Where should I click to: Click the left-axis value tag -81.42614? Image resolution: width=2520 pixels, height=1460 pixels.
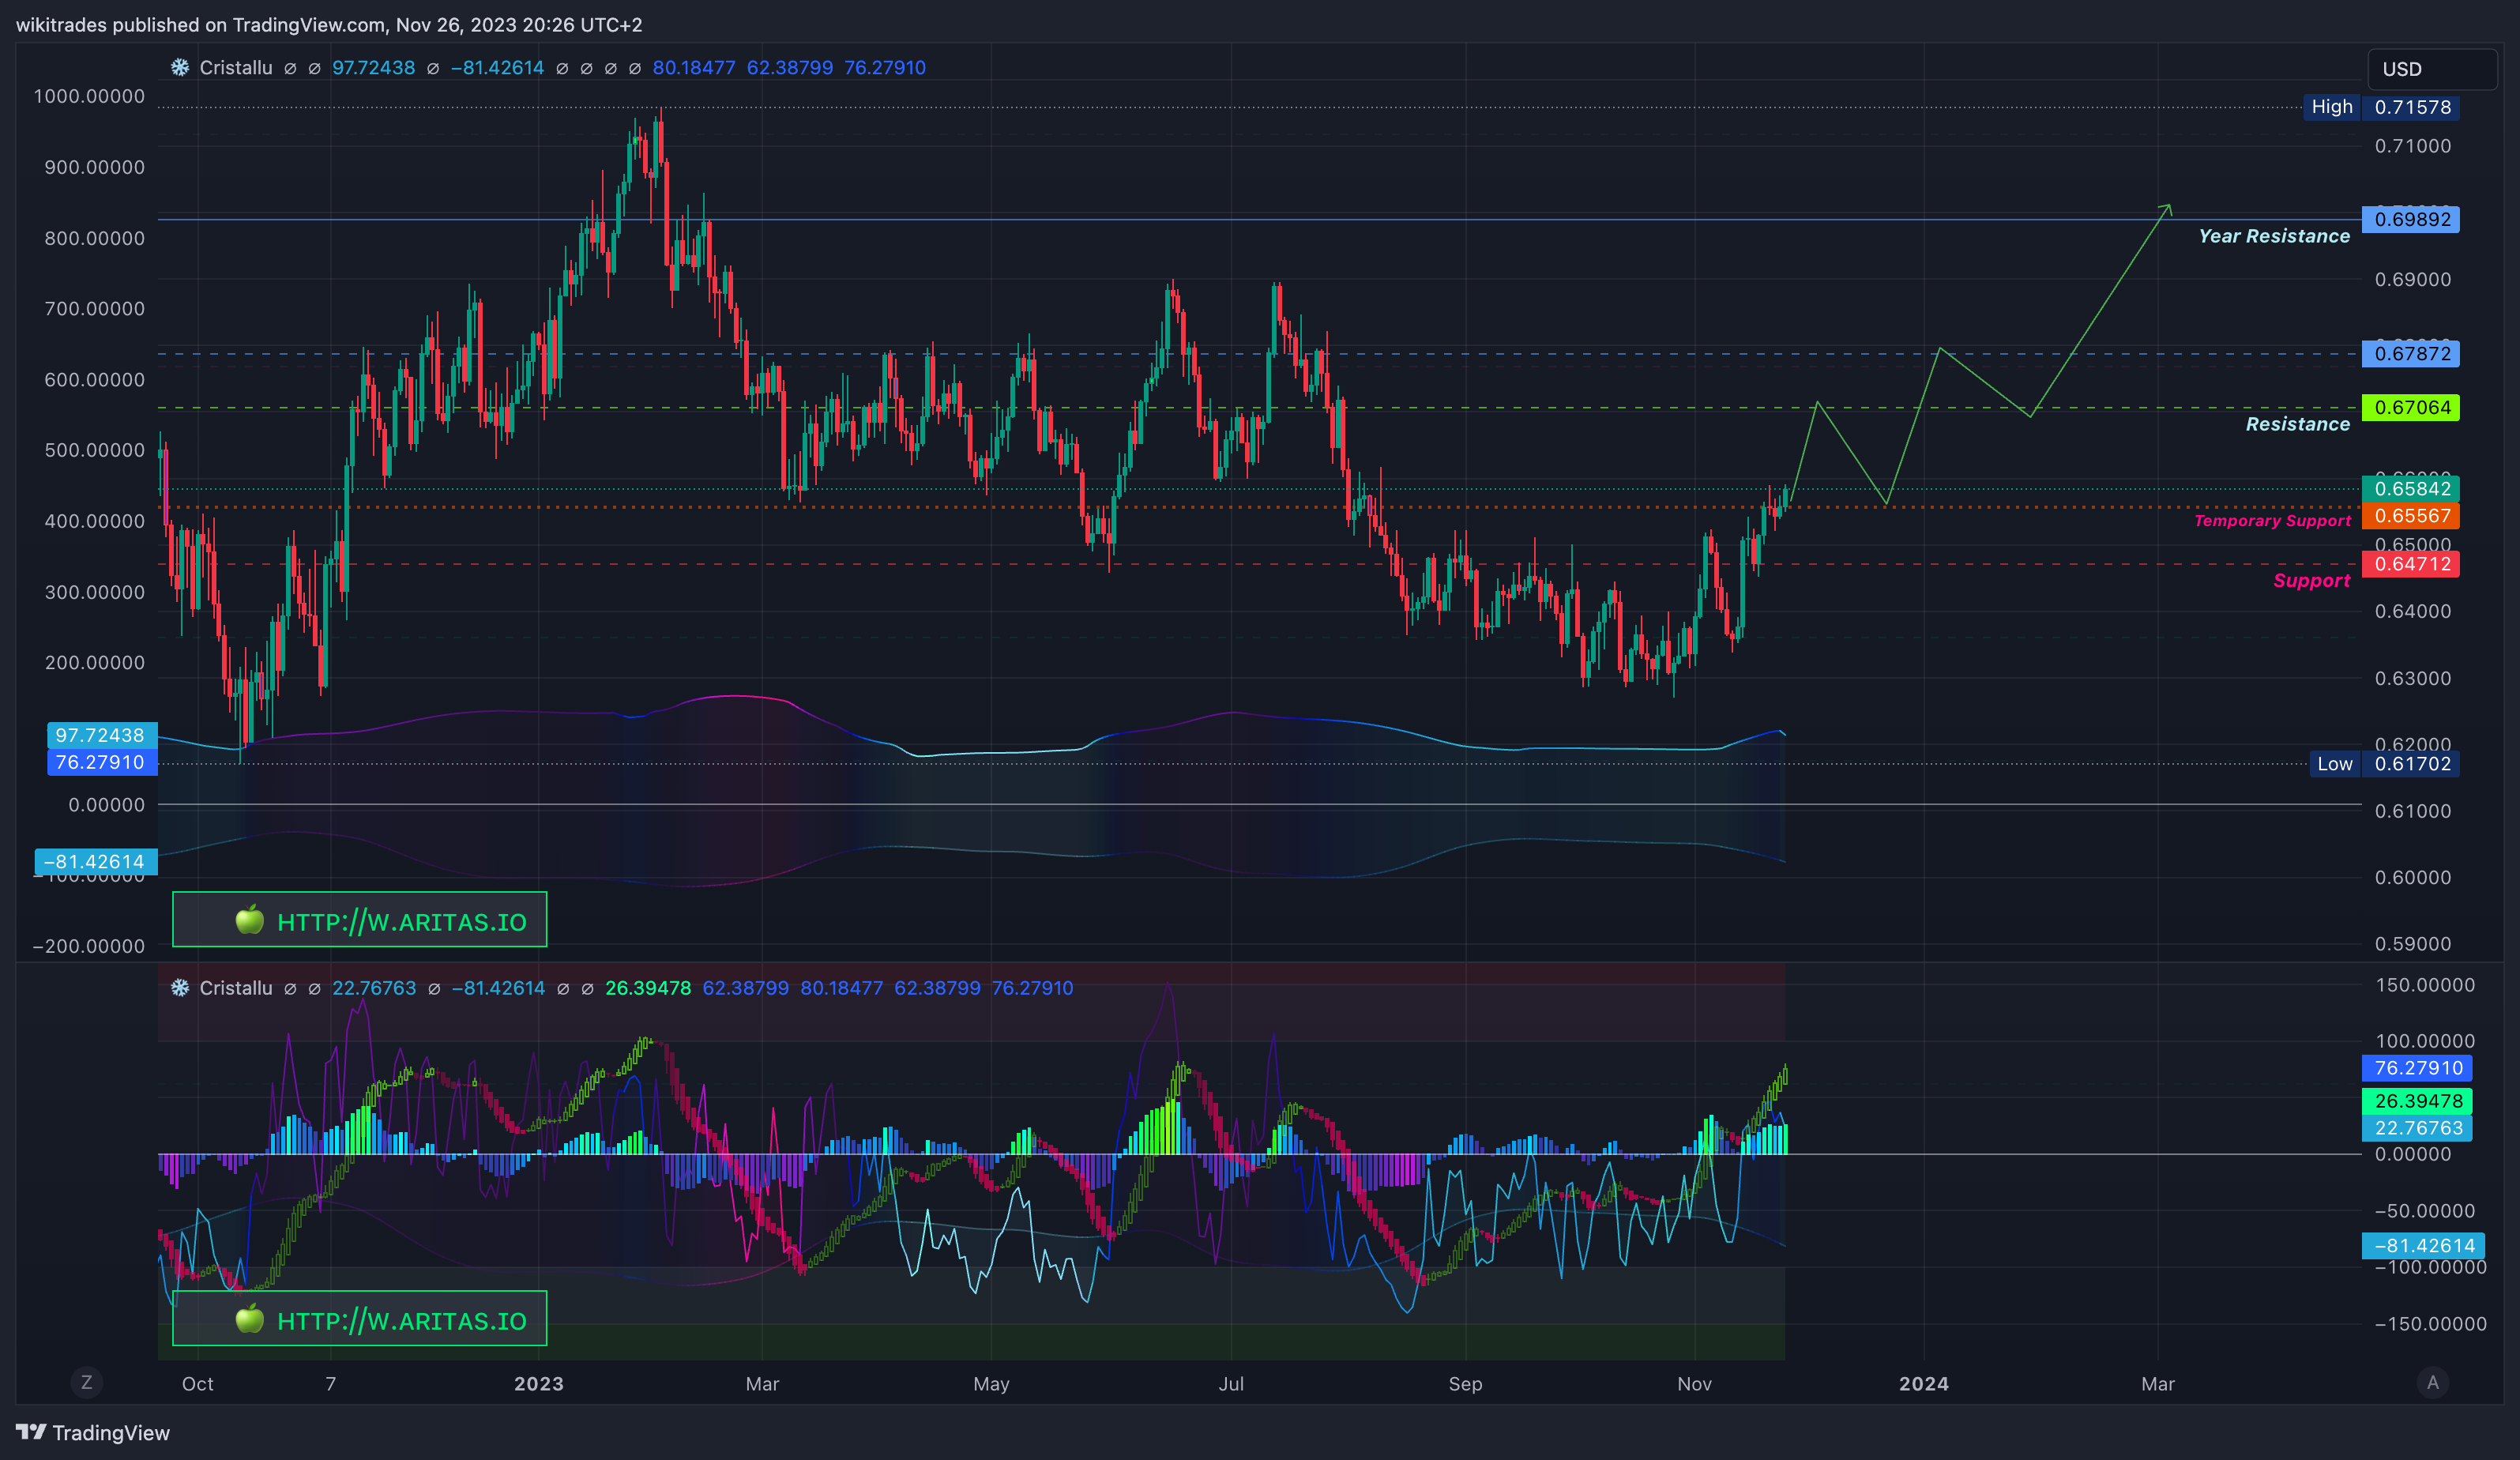(x=96, y=862)
